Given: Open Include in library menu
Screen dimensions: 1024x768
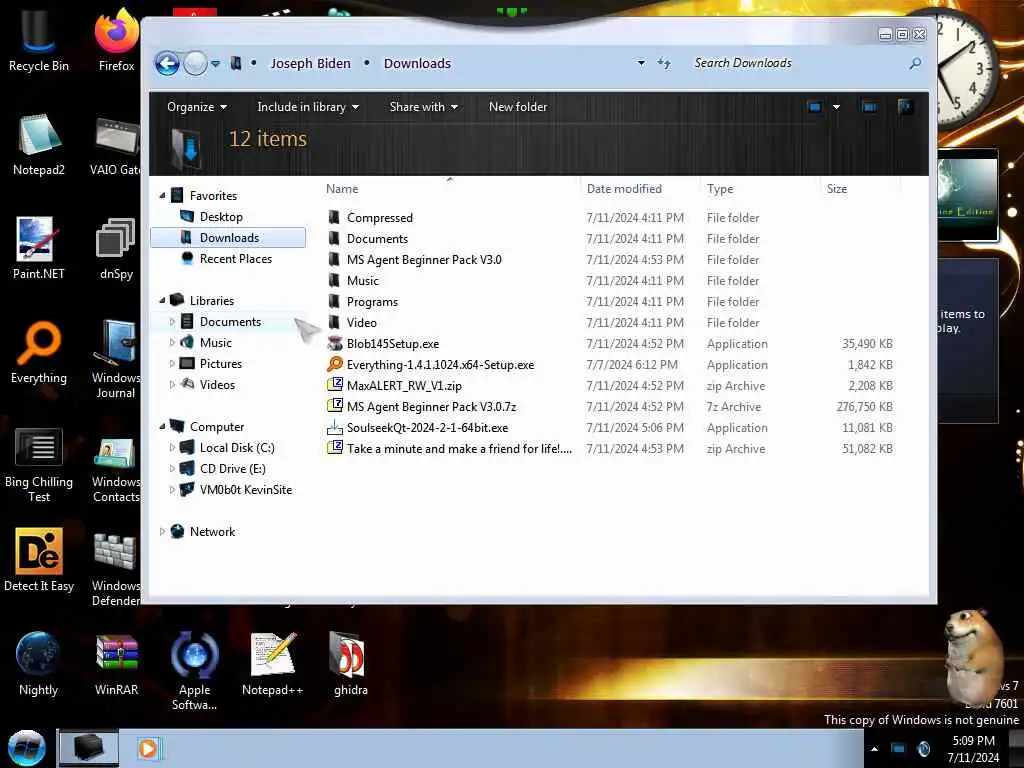Looking at the screenshot, I should point(308,106).
